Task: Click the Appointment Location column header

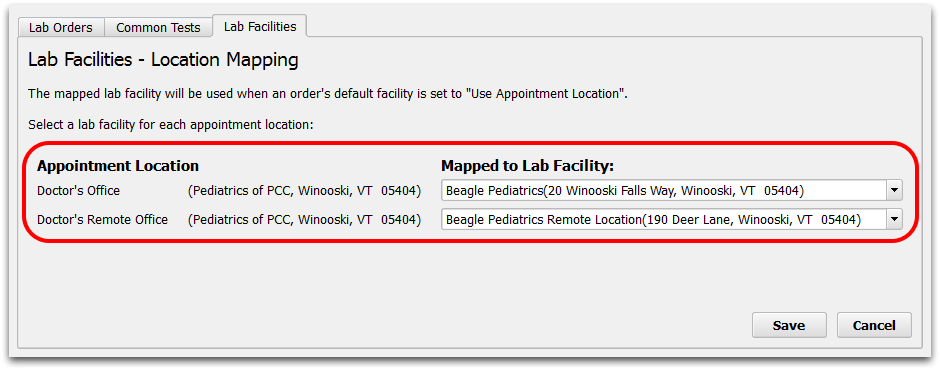Action: pos(118,166)
